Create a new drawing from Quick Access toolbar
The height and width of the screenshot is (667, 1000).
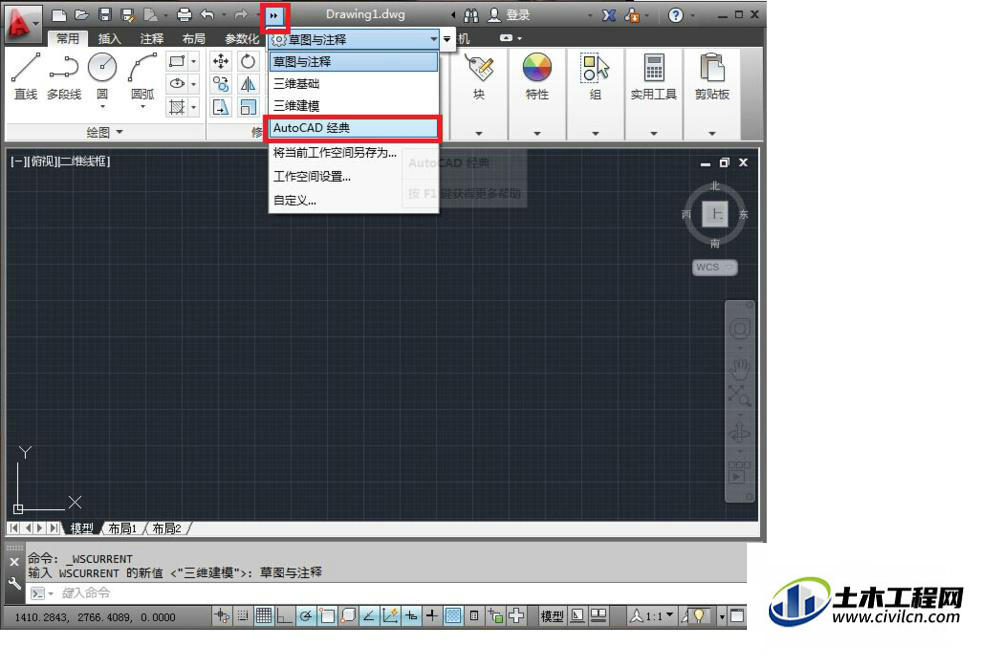(59, 15)
